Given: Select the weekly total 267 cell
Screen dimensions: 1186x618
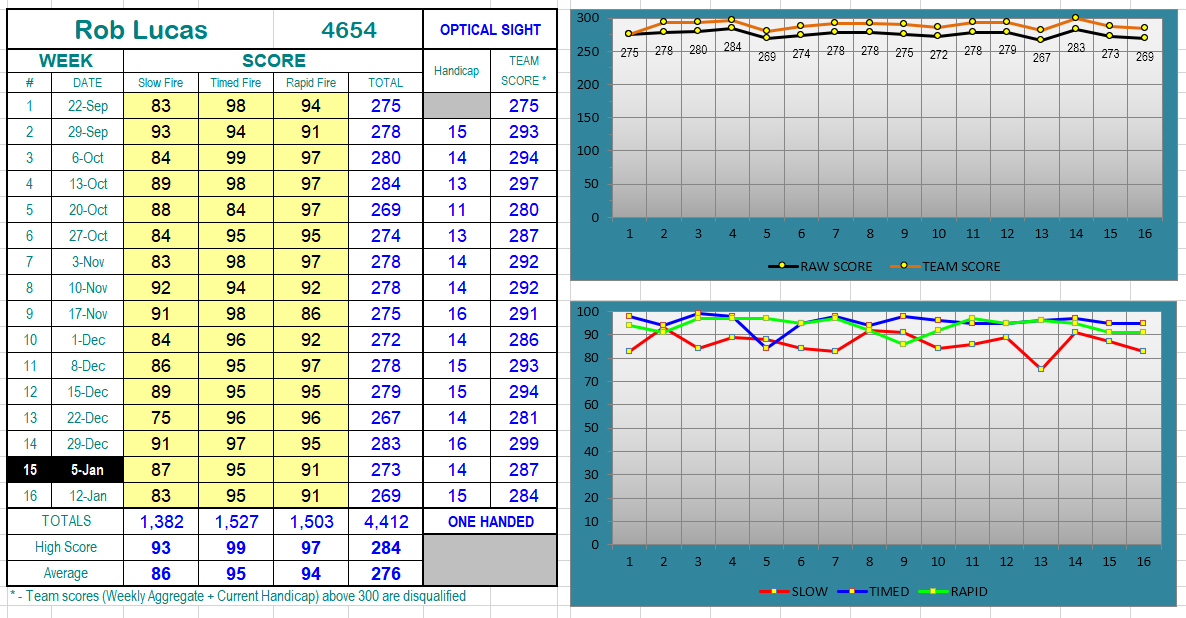Looking at the screenshot, I should point(386,418).
